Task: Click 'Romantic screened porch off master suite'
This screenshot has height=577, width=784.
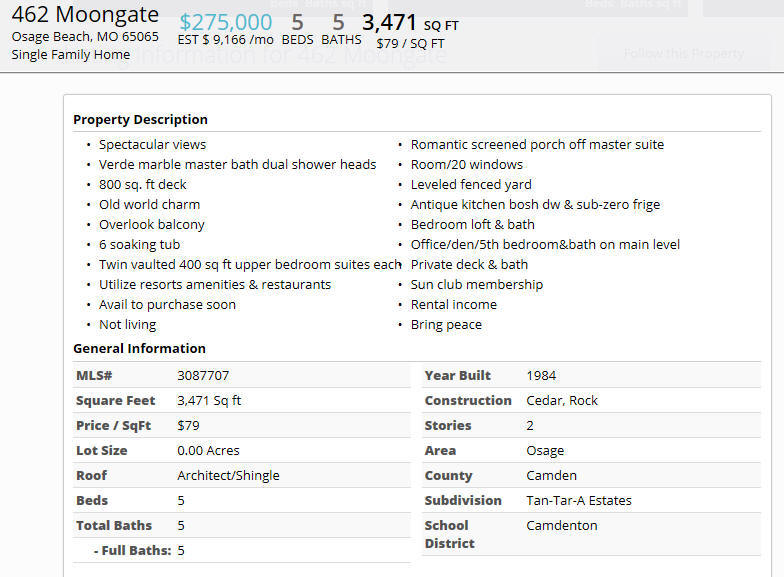Action: pos(538,144)
